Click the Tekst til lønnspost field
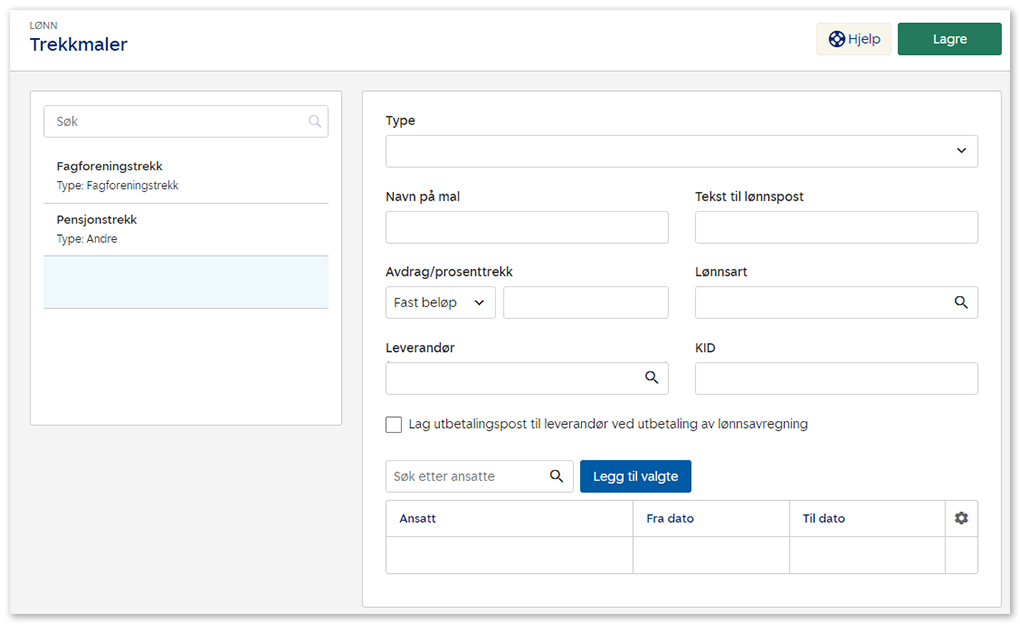Viewport: 1020px width, 624px height. pyautogui.click(x=836, y=227)
